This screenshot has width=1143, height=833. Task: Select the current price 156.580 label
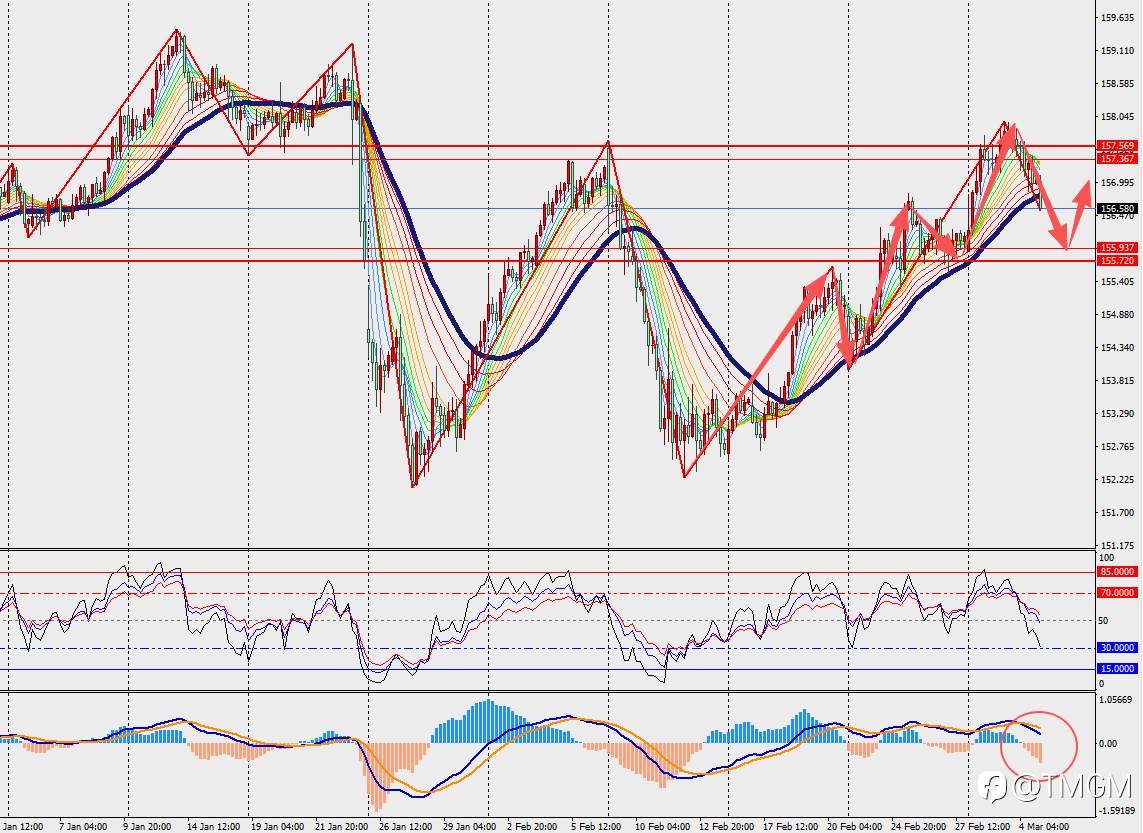click(x=1117, y=208)
